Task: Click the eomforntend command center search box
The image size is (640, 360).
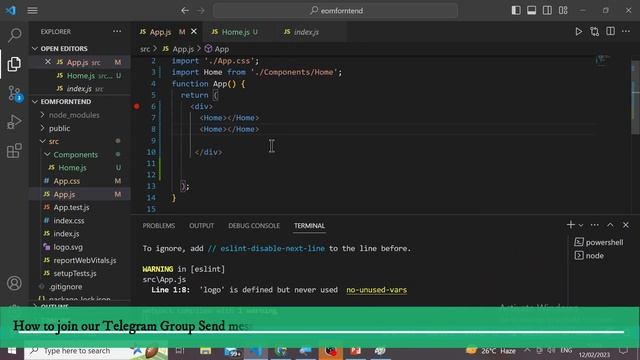Action: pos(335,11)
